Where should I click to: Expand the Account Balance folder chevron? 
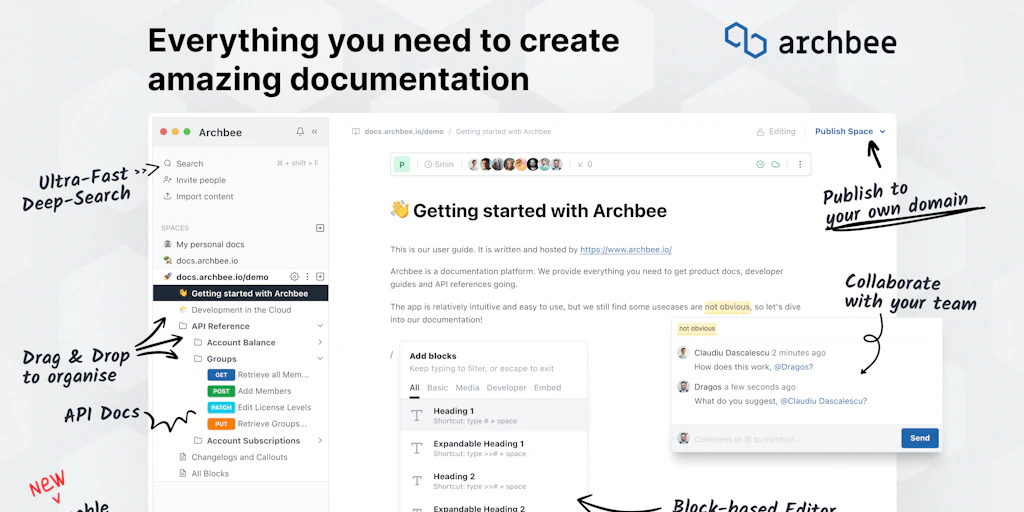tap(320, 342)
